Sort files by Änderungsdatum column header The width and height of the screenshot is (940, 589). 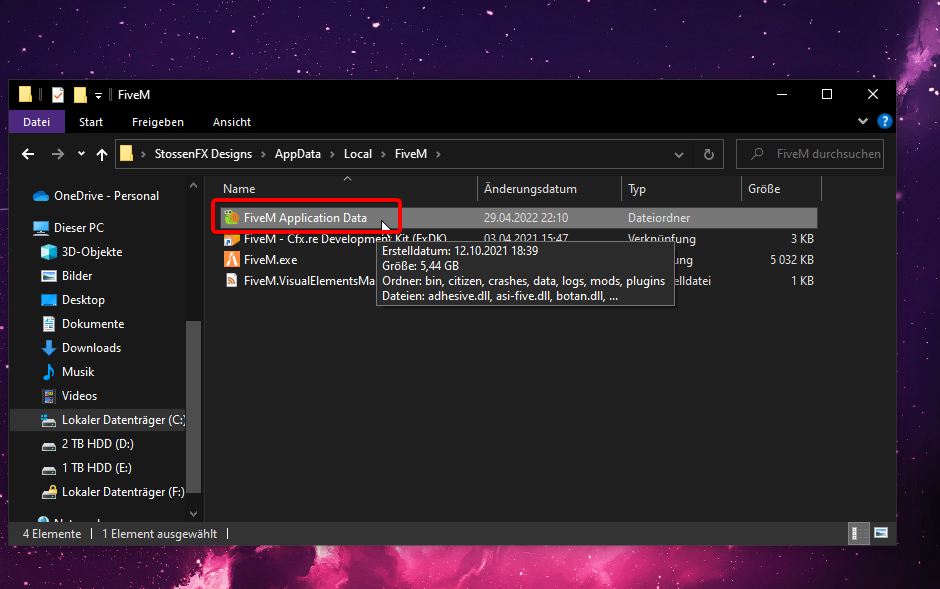coord(530,189)
